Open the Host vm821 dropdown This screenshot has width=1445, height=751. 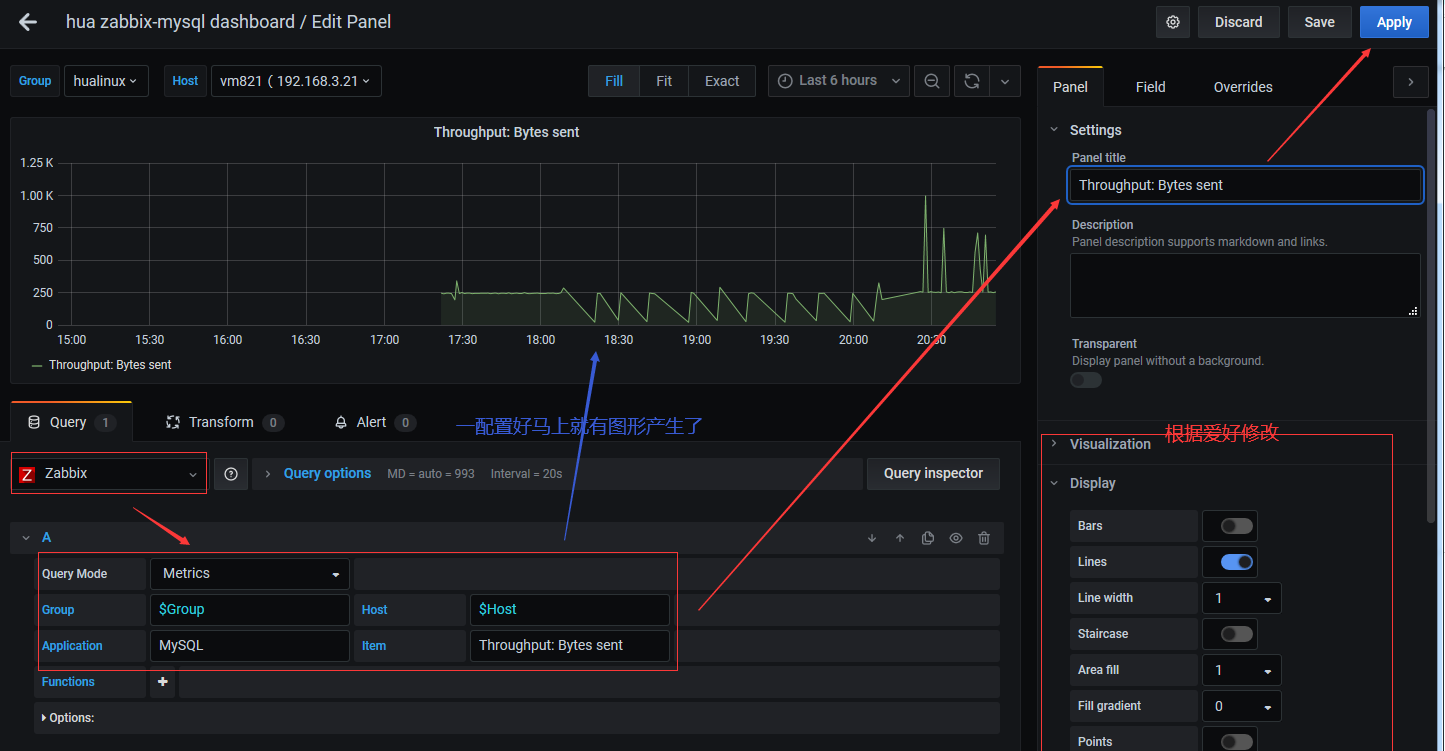296,81
